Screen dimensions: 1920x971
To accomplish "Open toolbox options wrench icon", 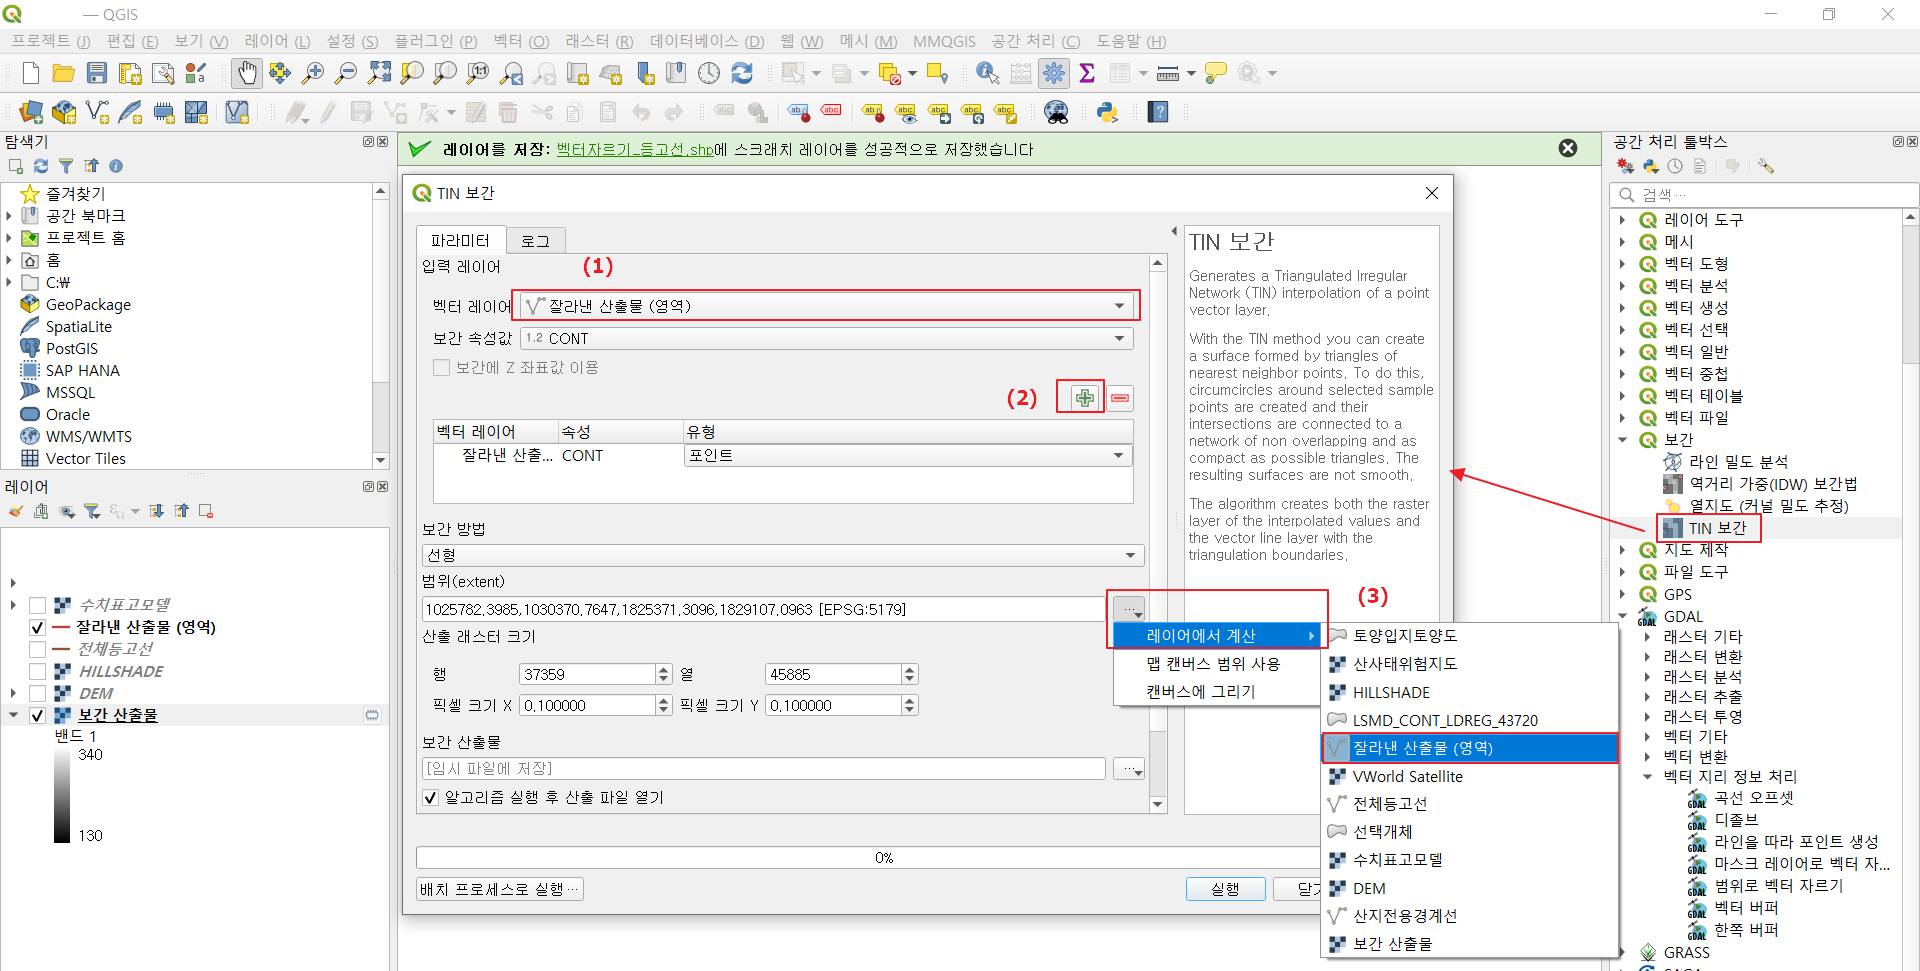I will click(1766, 166).
